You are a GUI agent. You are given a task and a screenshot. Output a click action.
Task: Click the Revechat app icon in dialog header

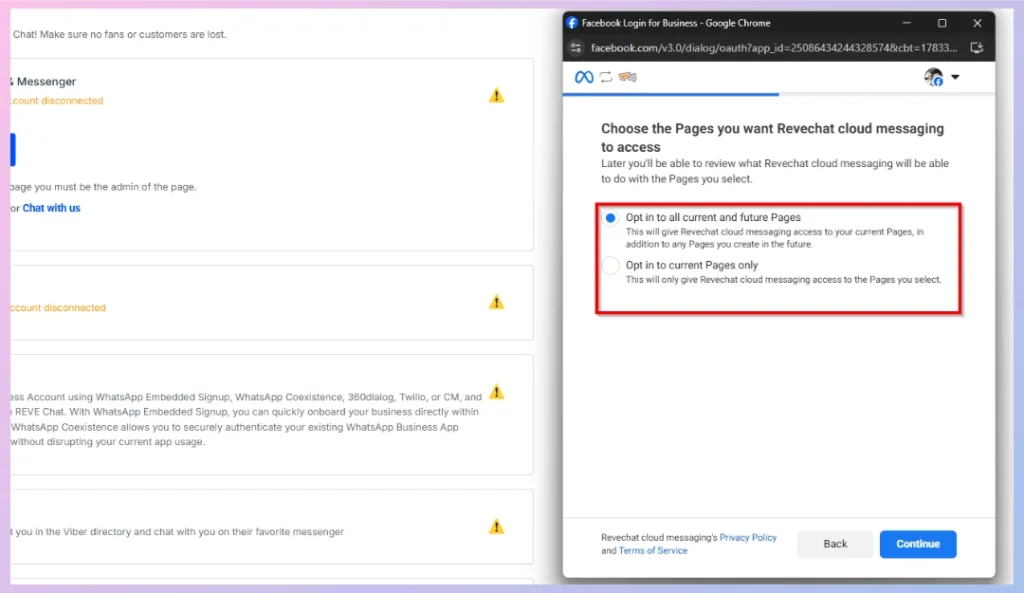pyautogui.click(x=628, y=77)
